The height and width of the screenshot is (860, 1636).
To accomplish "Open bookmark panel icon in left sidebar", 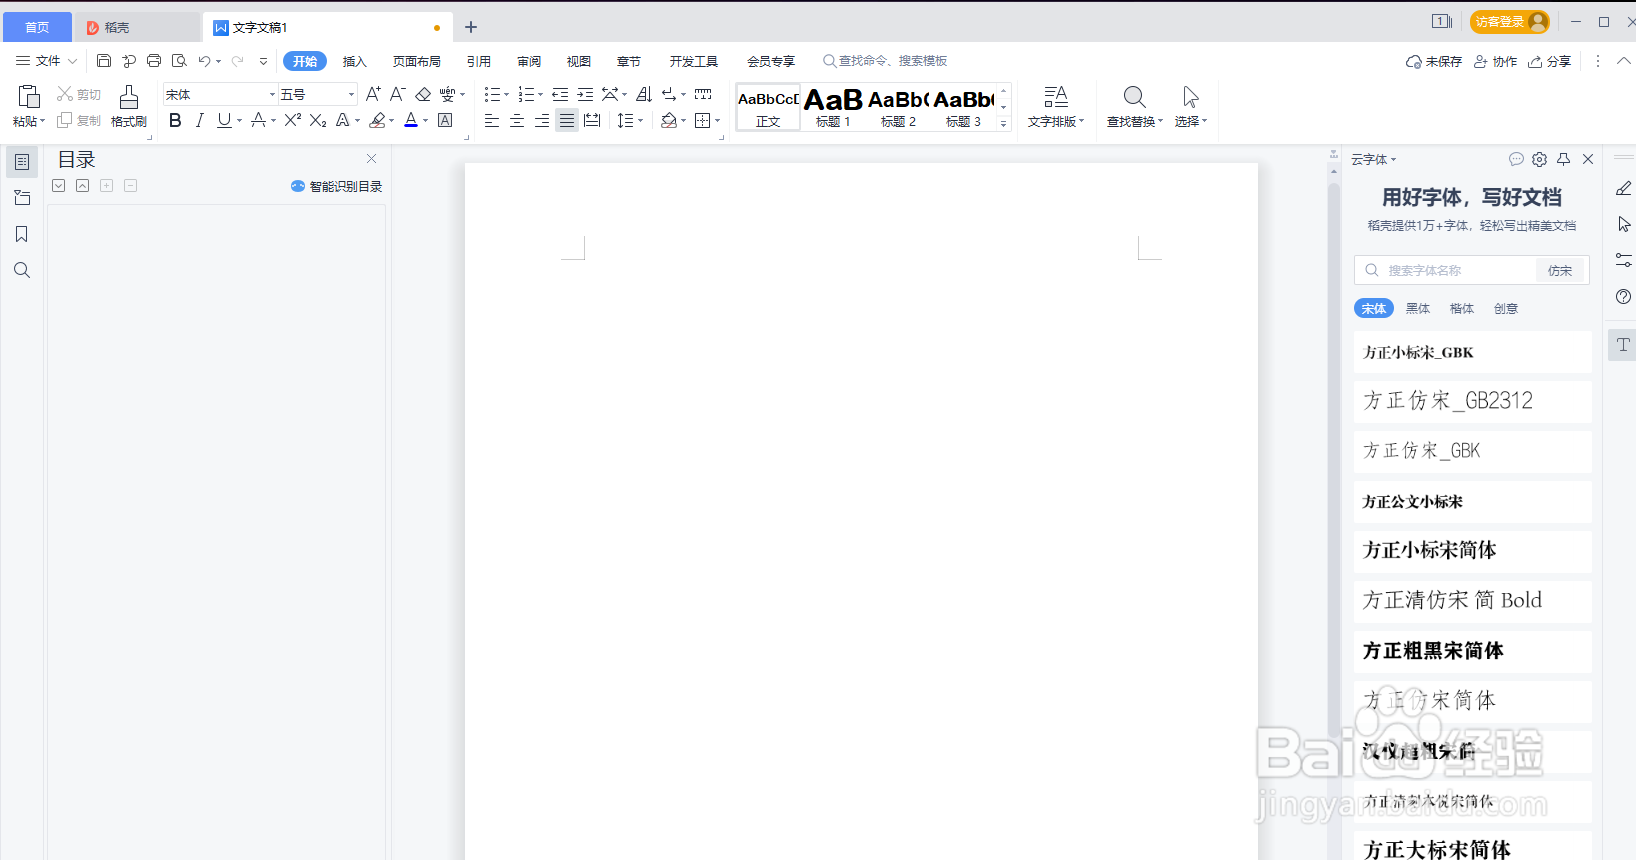I will 22,234.
